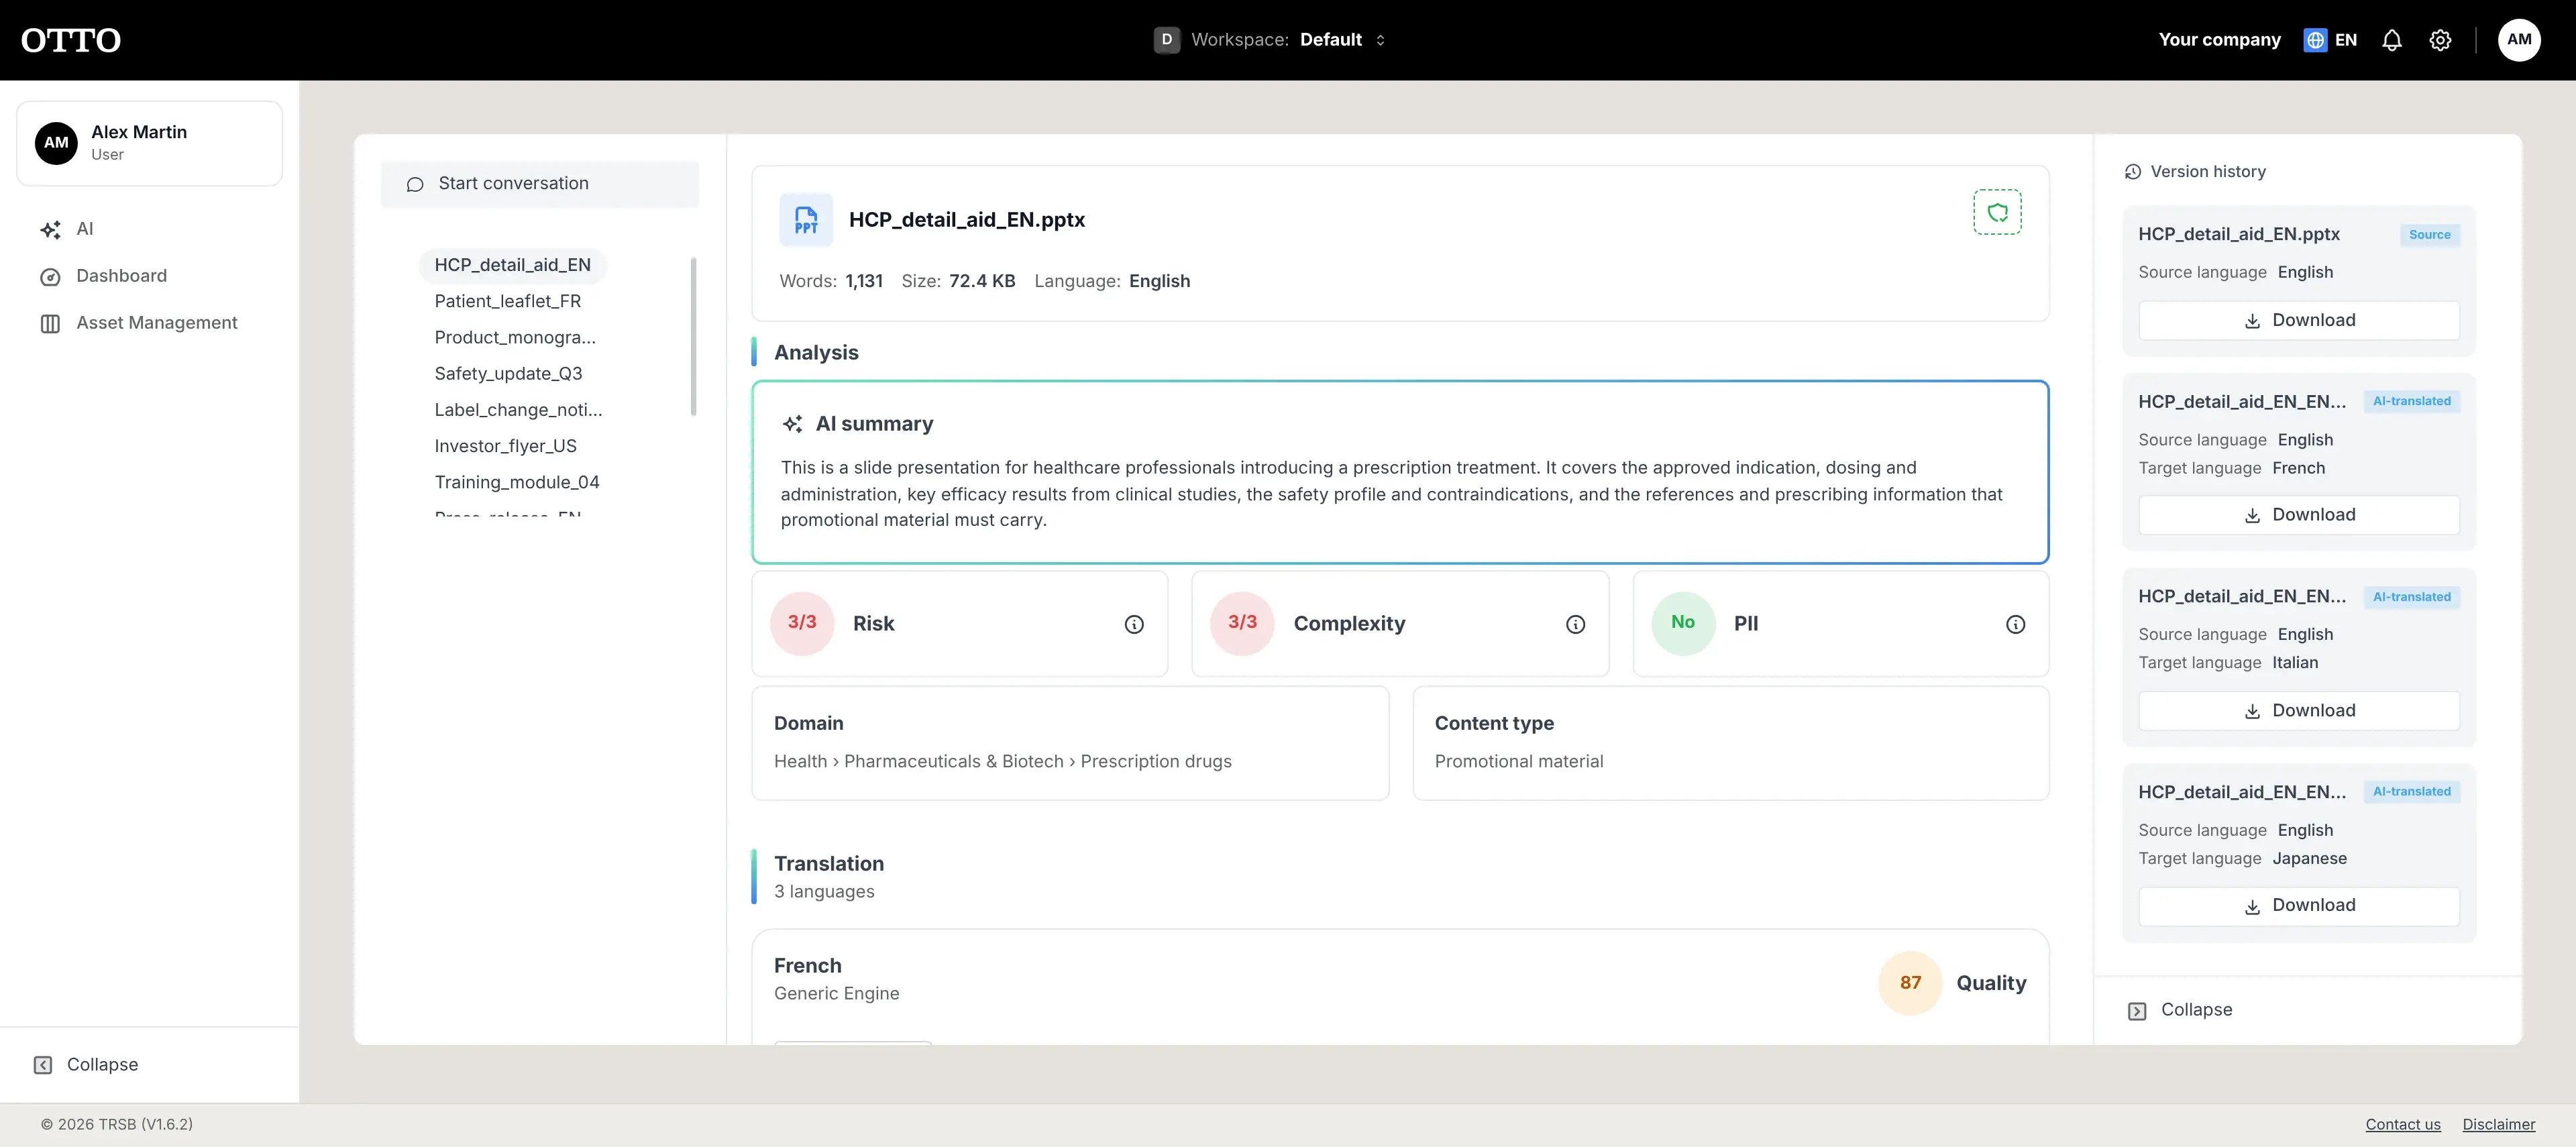
Task: Open notifications bell
Action: click(2391, 40)
